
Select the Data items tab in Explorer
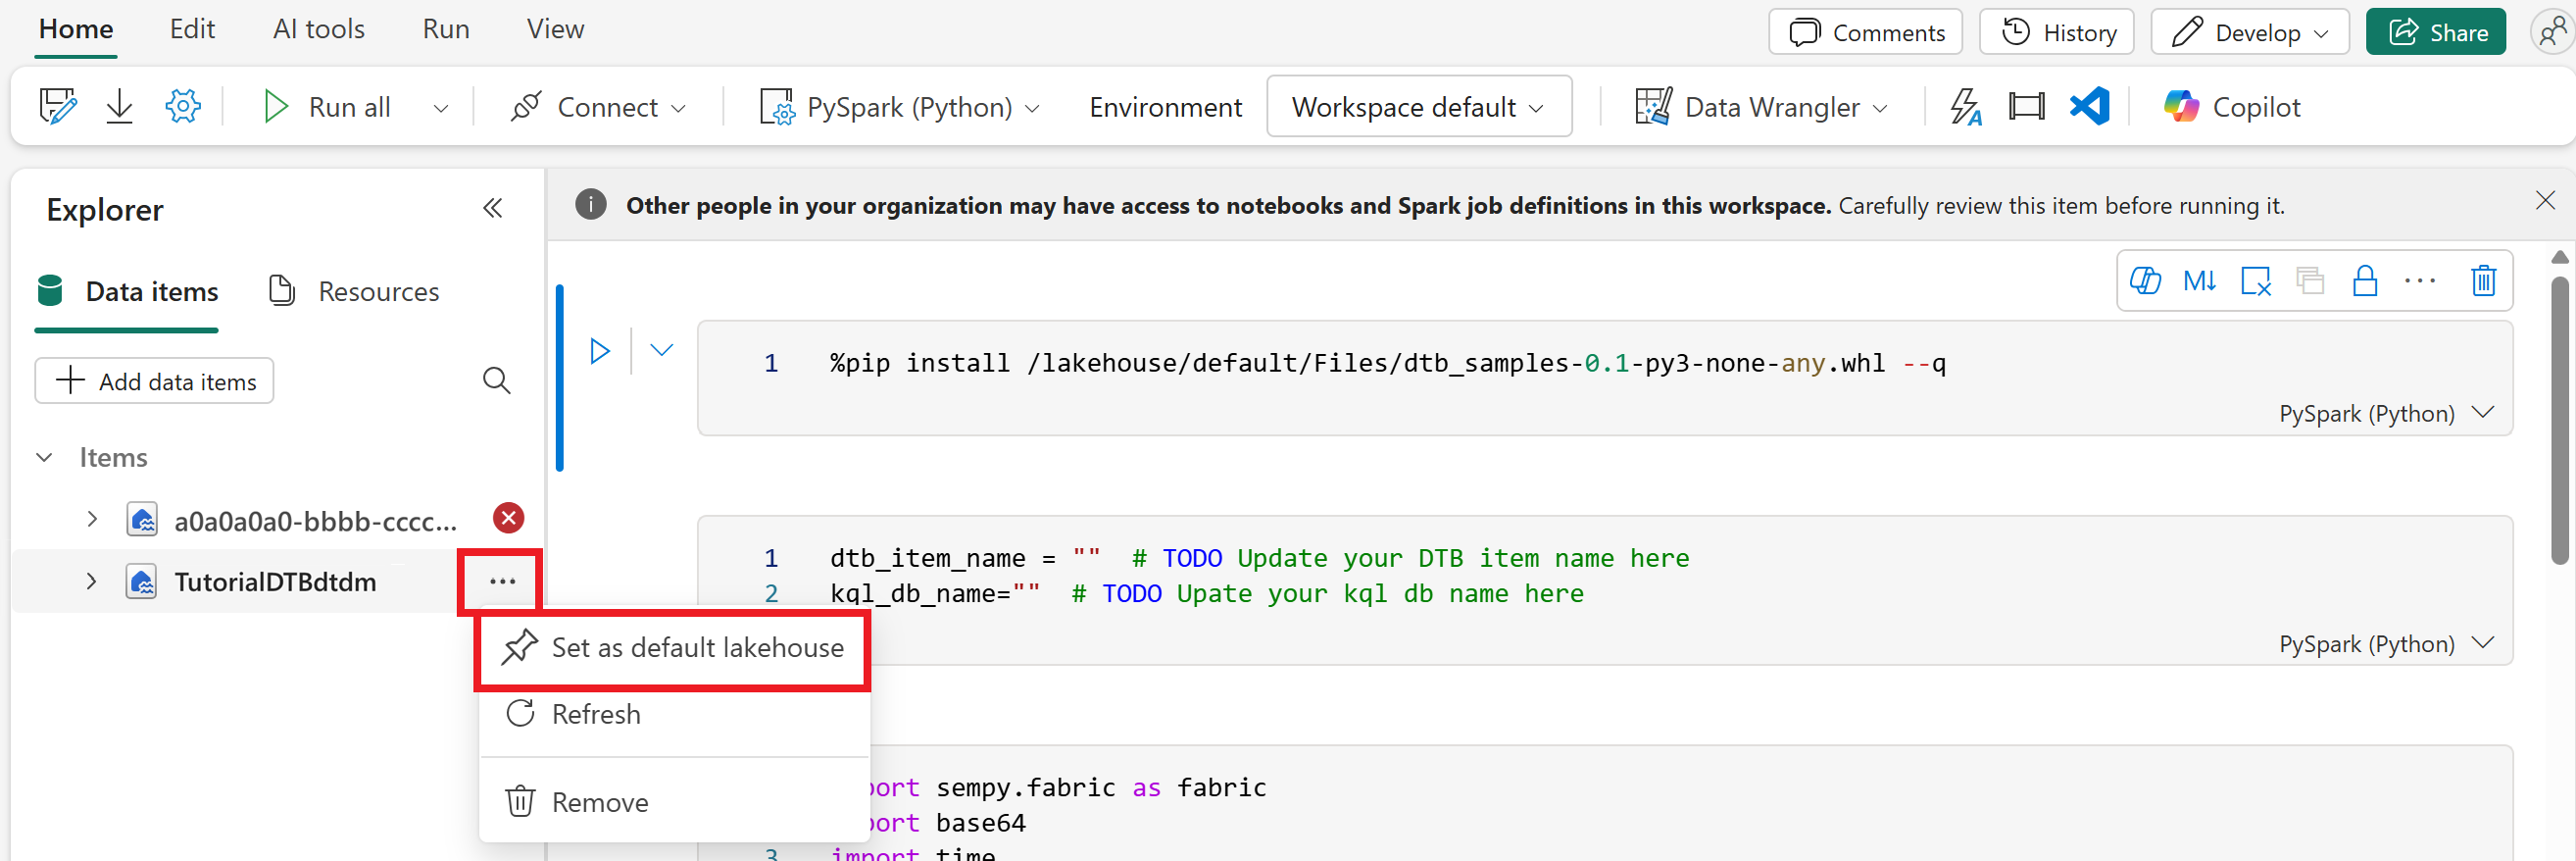point(127,292)
